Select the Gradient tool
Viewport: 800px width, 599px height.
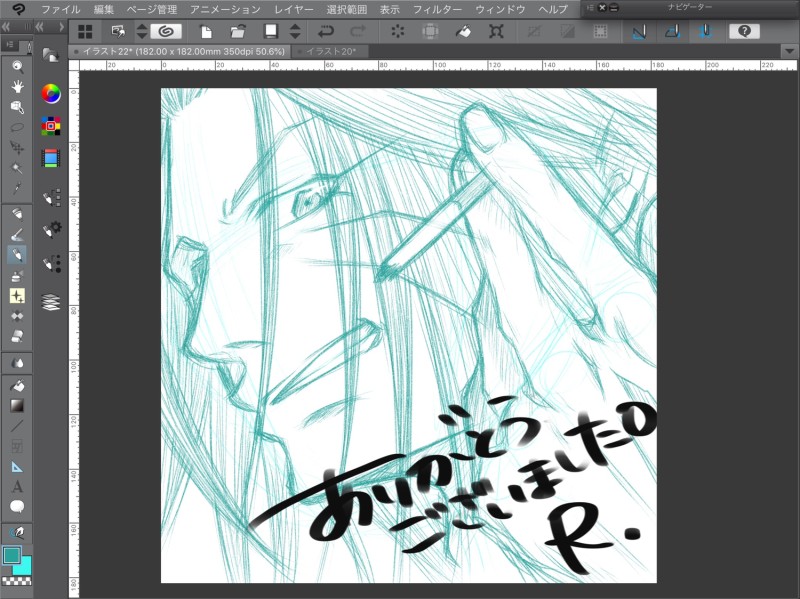17,406
